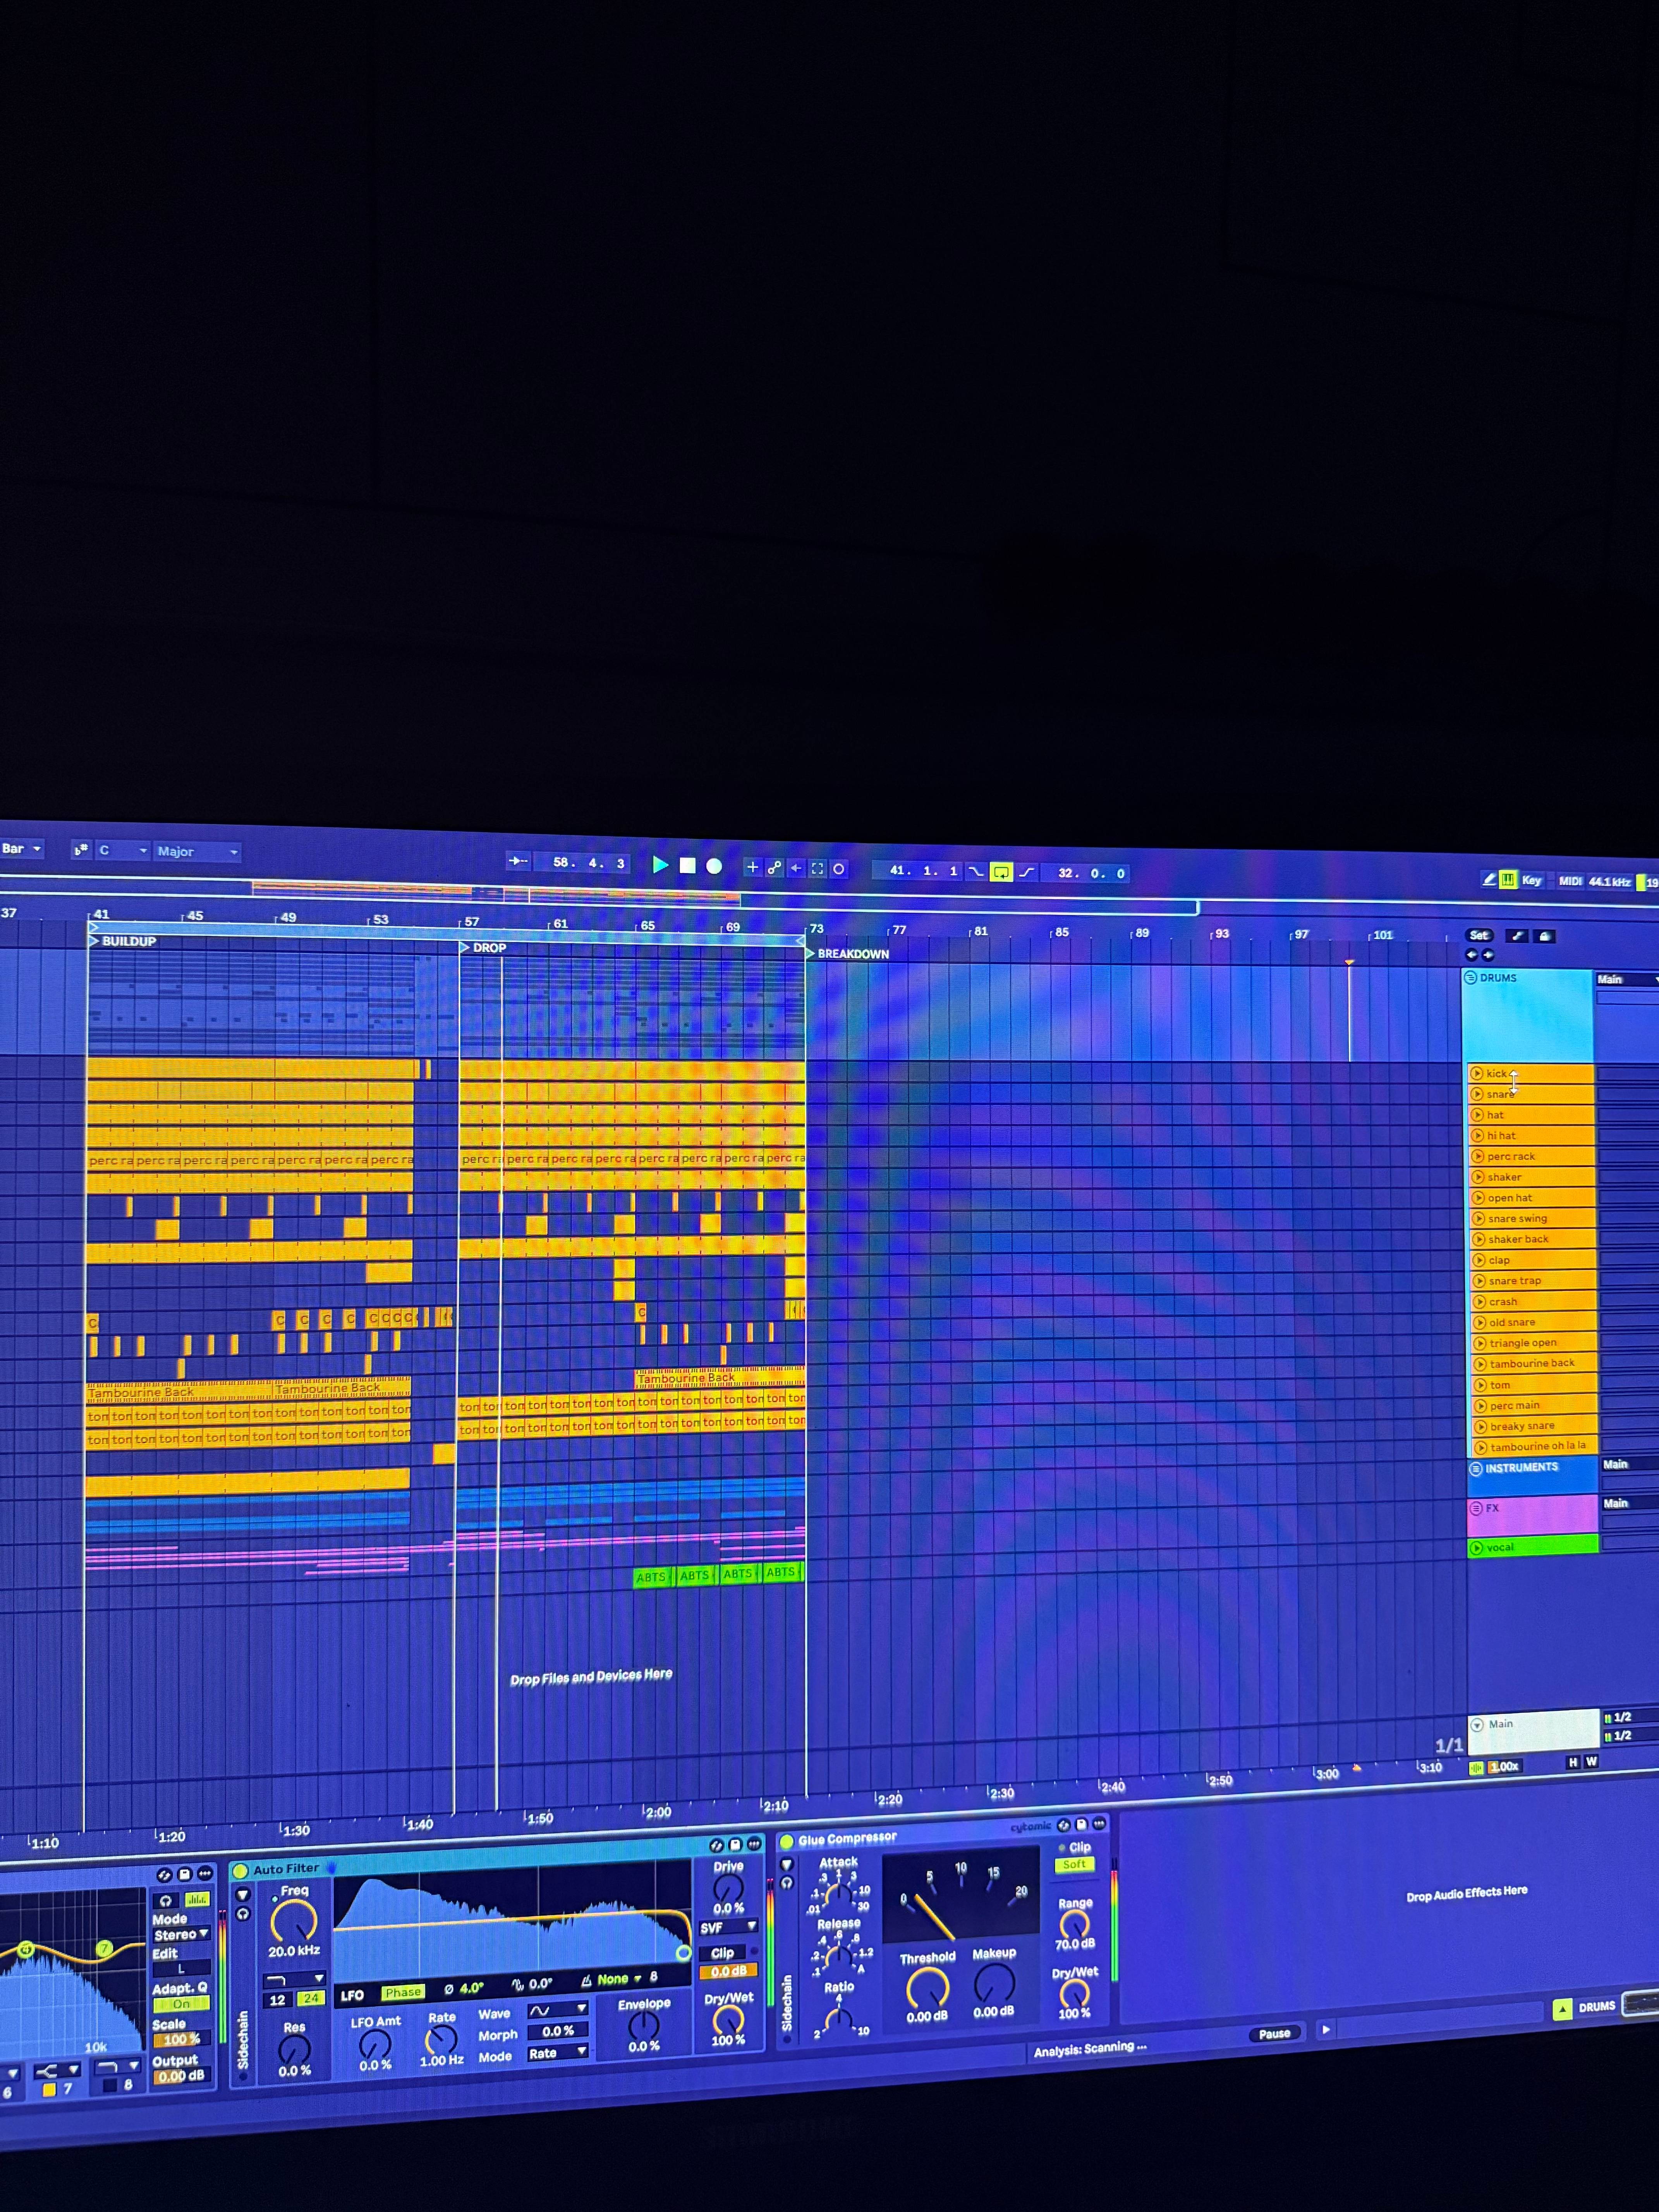1659x2212 pixels.
Task: Open the LFO Wave shape dropdown
Action: point(558,2010)
